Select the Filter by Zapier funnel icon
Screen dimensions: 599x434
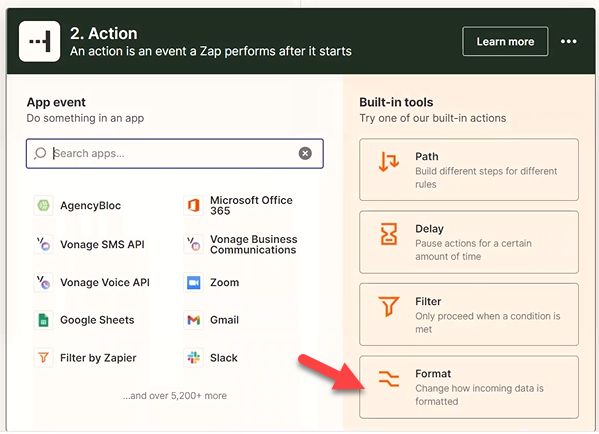tap(43, 358)
